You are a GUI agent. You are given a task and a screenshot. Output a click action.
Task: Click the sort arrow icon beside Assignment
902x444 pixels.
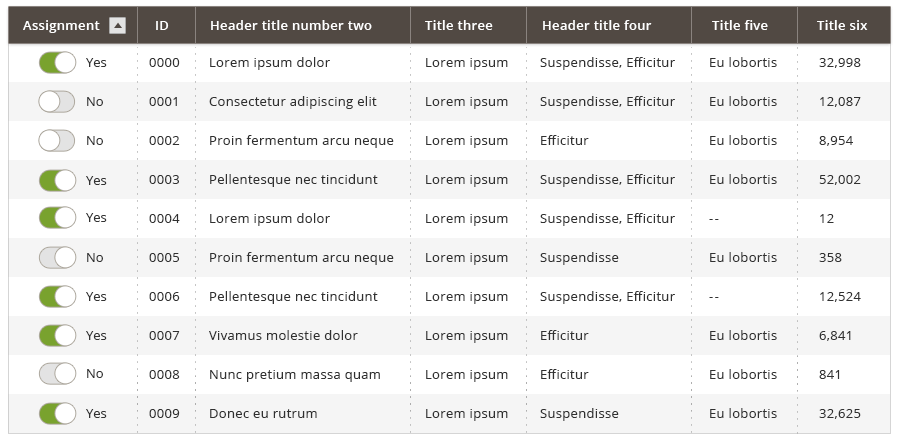(x=117, y=25)
